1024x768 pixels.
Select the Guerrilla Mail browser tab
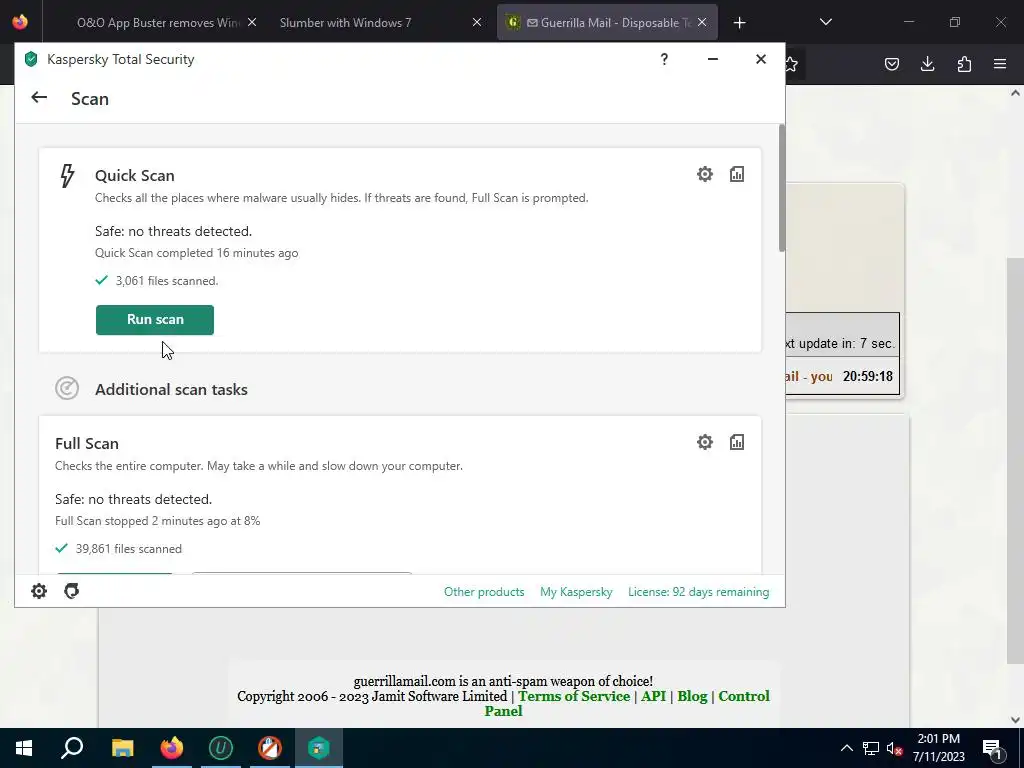tap(607, 23)
